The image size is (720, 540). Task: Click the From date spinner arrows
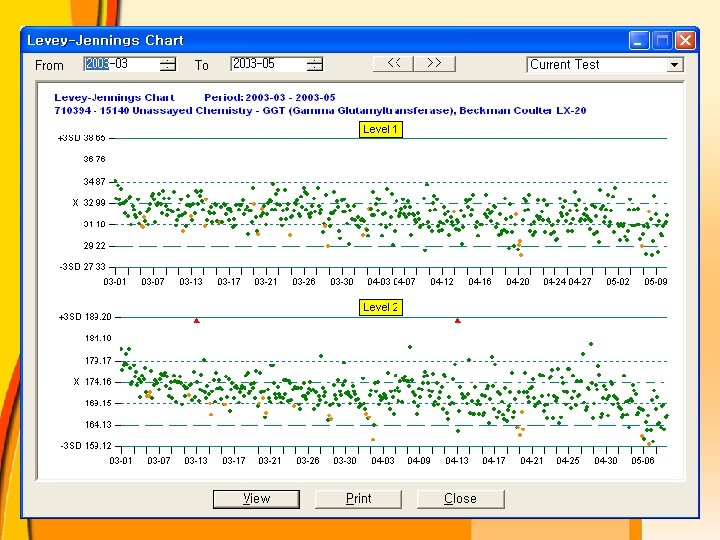coord(168,64)
